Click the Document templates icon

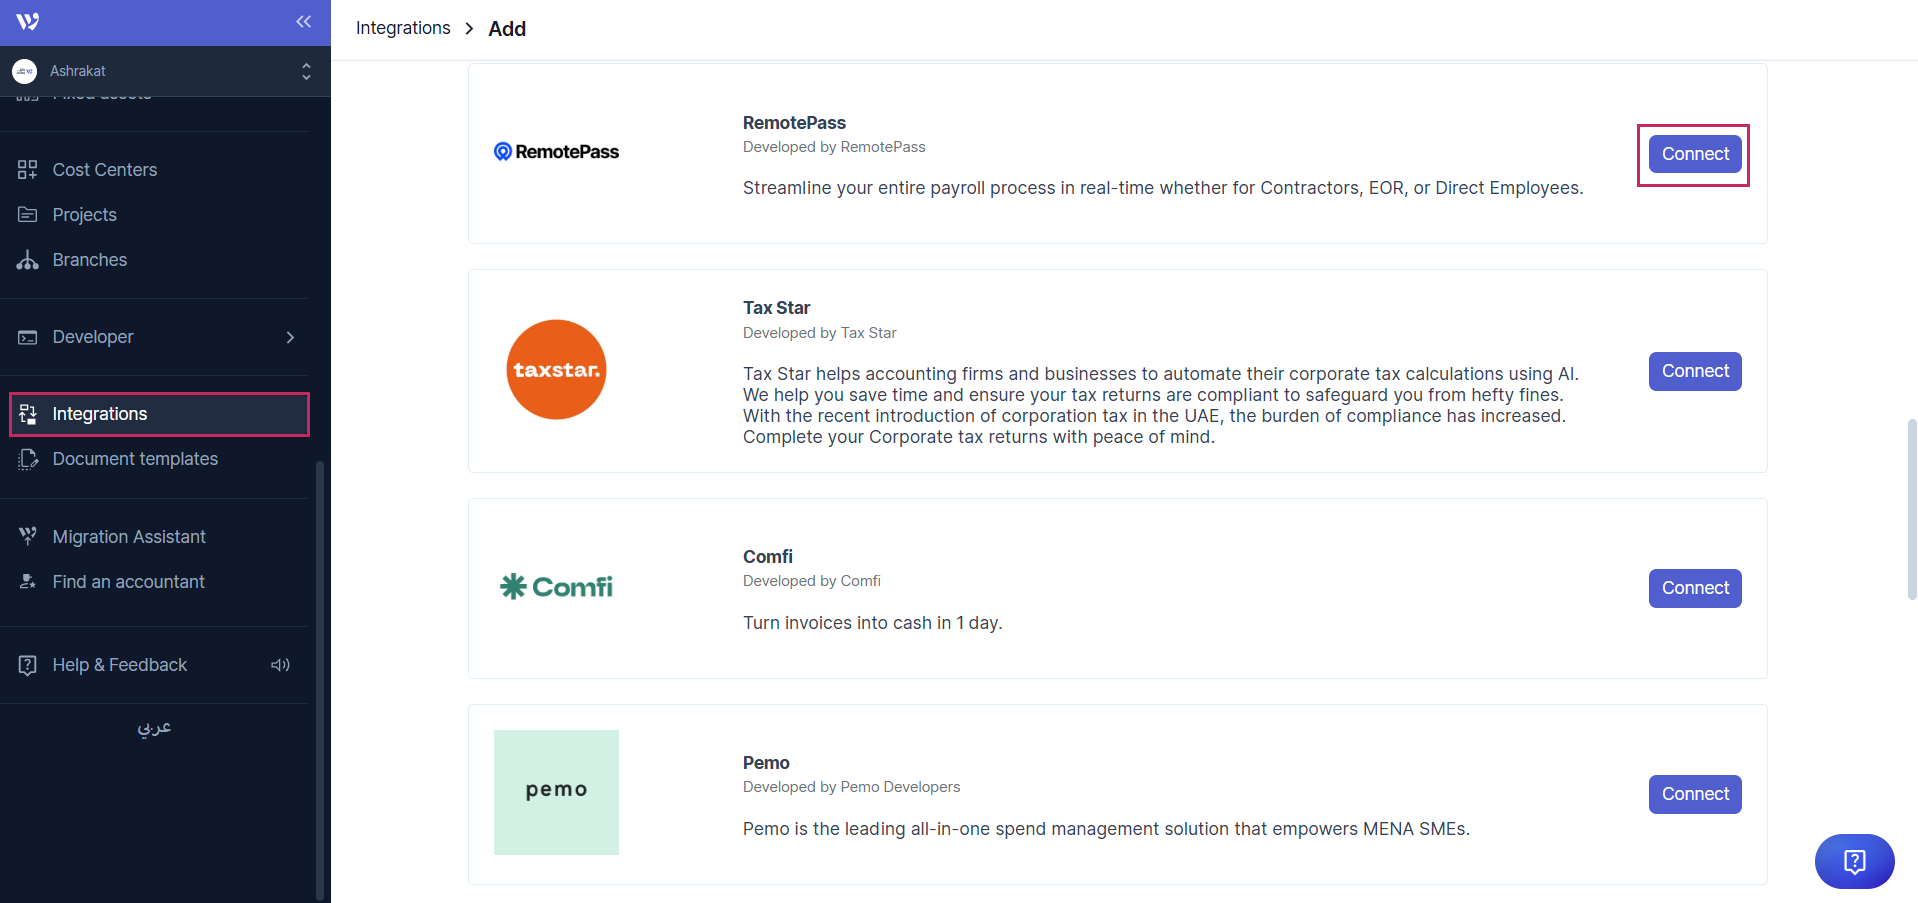[28, 459]
